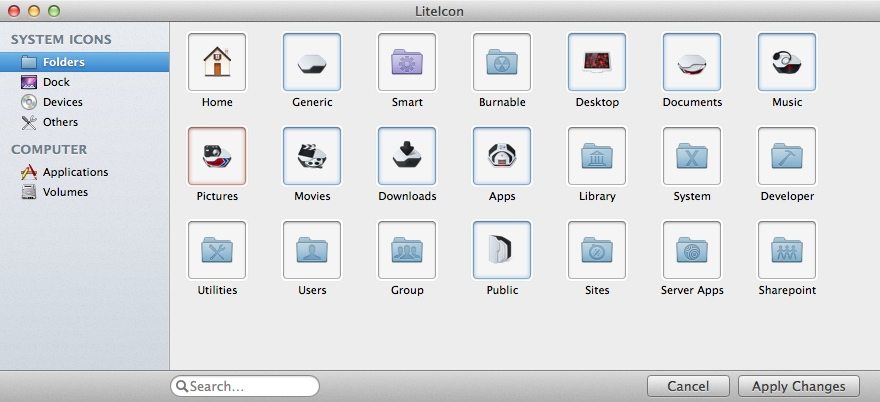
Task: Select the Public folder icon well
Action: [x=502, y=250]
